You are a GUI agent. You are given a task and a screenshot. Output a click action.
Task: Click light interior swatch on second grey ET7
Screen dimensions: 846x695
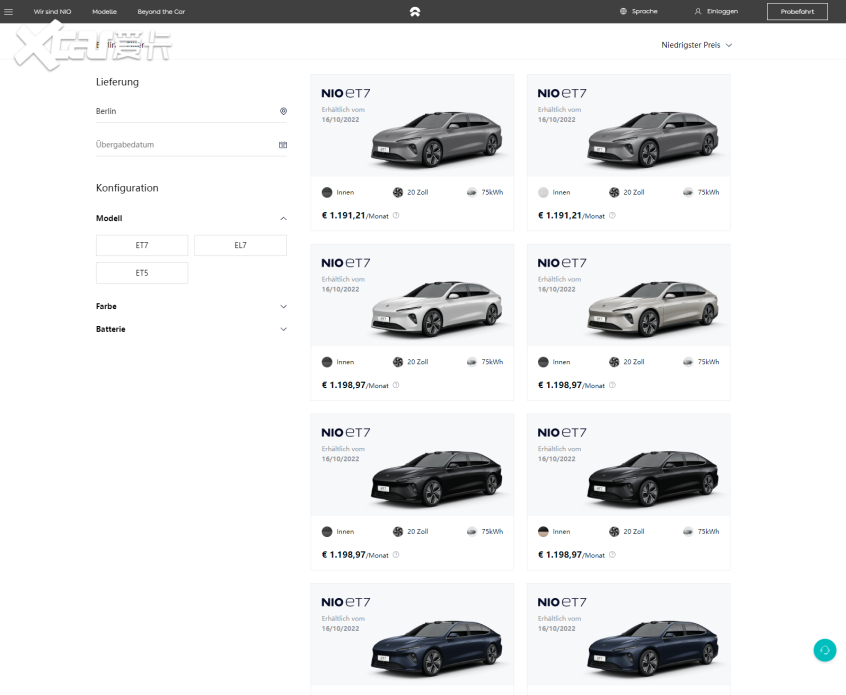point(543,193)
